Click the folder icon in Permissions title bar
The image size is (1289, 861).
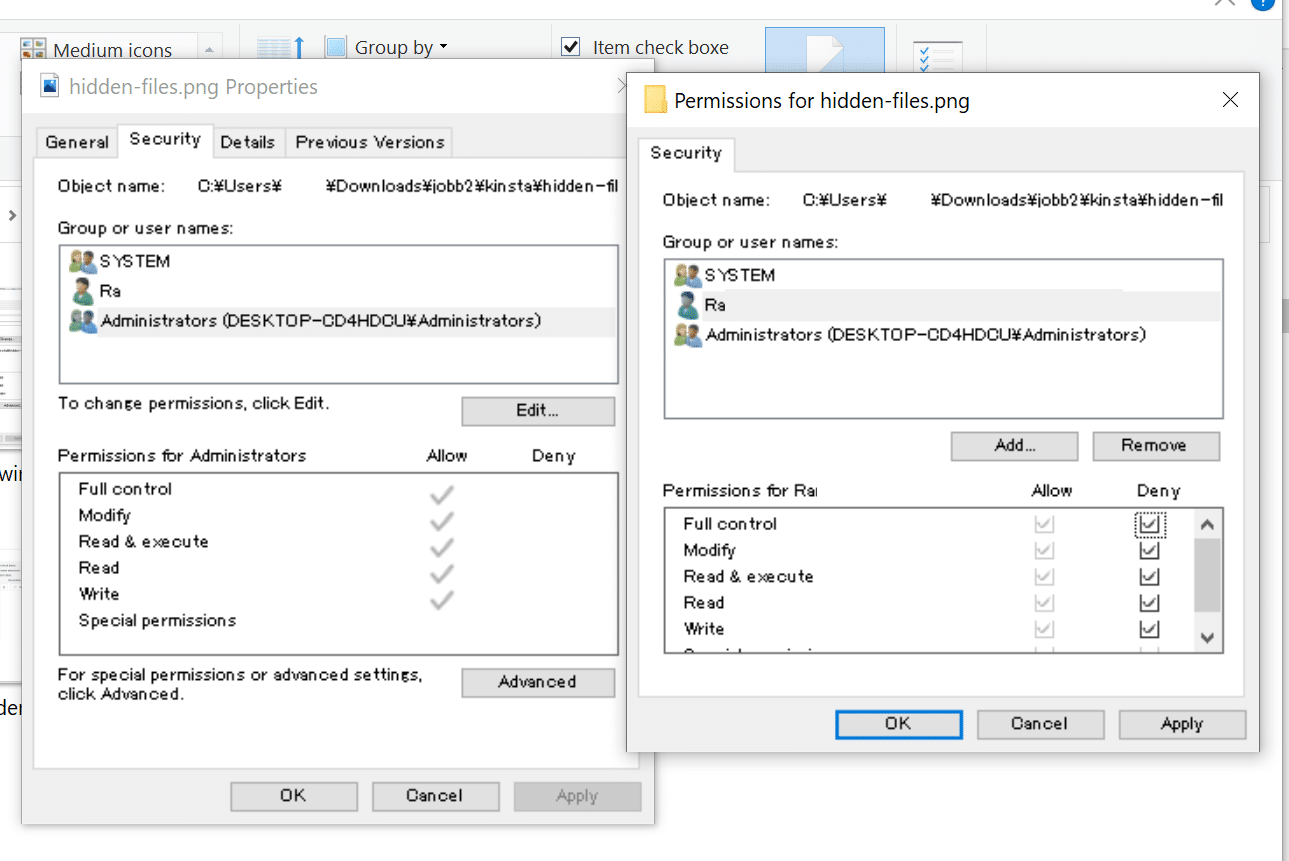tap(655, 100)
